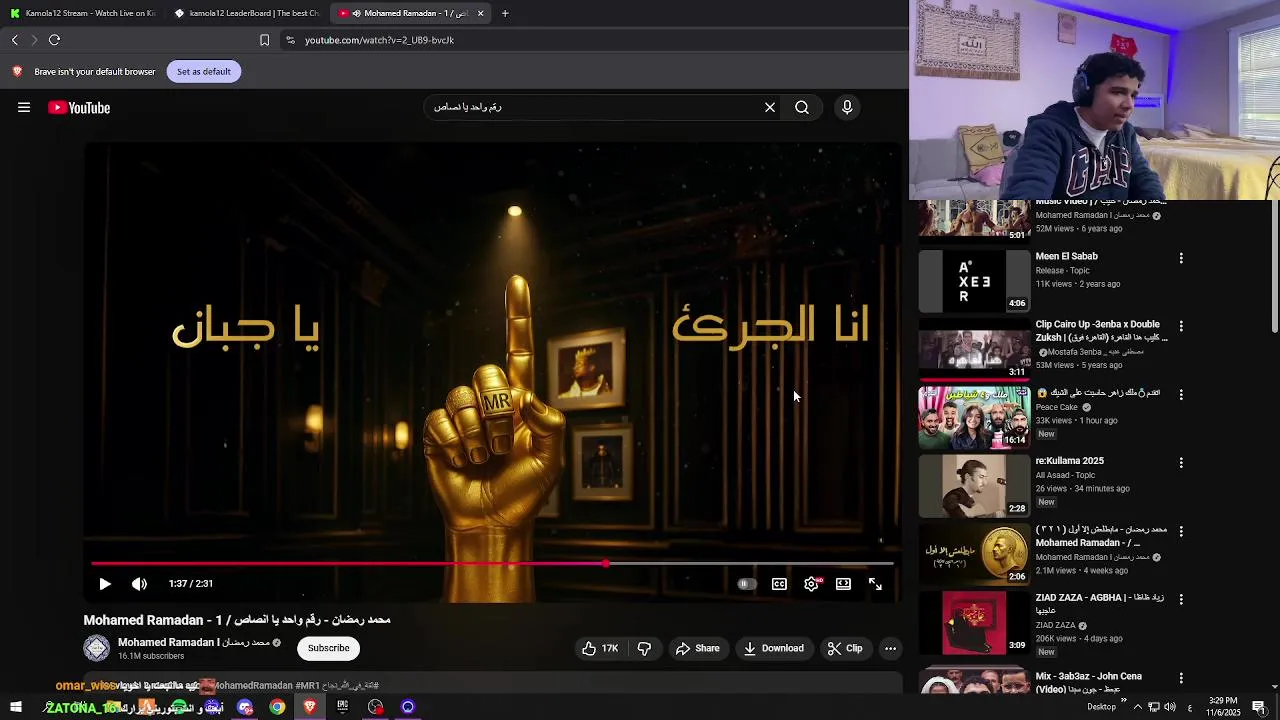The width and height of the screenshot is (1280, 720).
Task: Like the video with 17K likes
Action: pos(600,648)
